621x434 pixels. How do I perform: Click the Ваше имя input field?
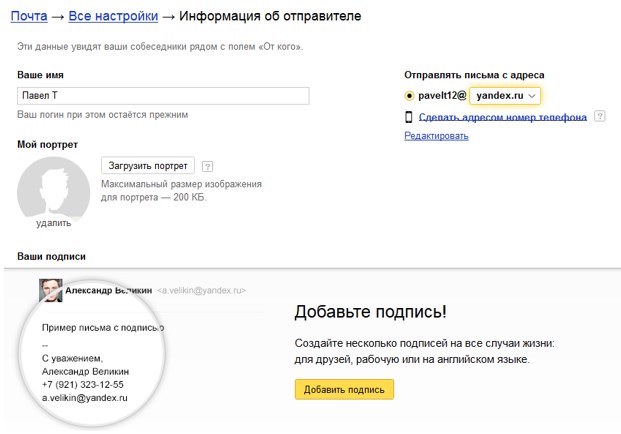163,96
